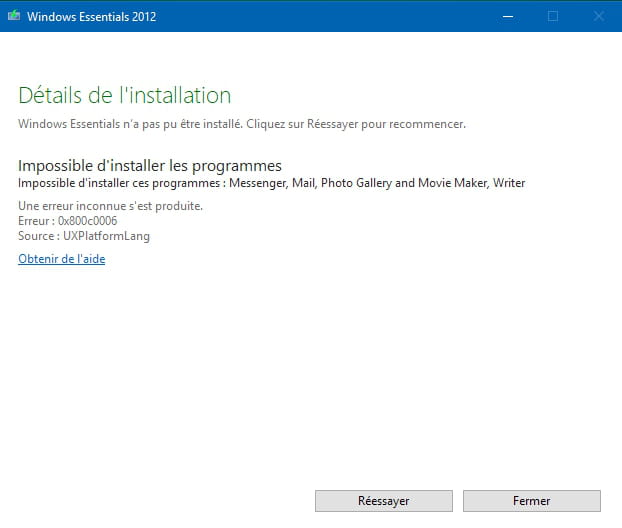622x528 pixels.
Task: Open the Obtenir de l'aide link
Action: [x=62, y=259]
